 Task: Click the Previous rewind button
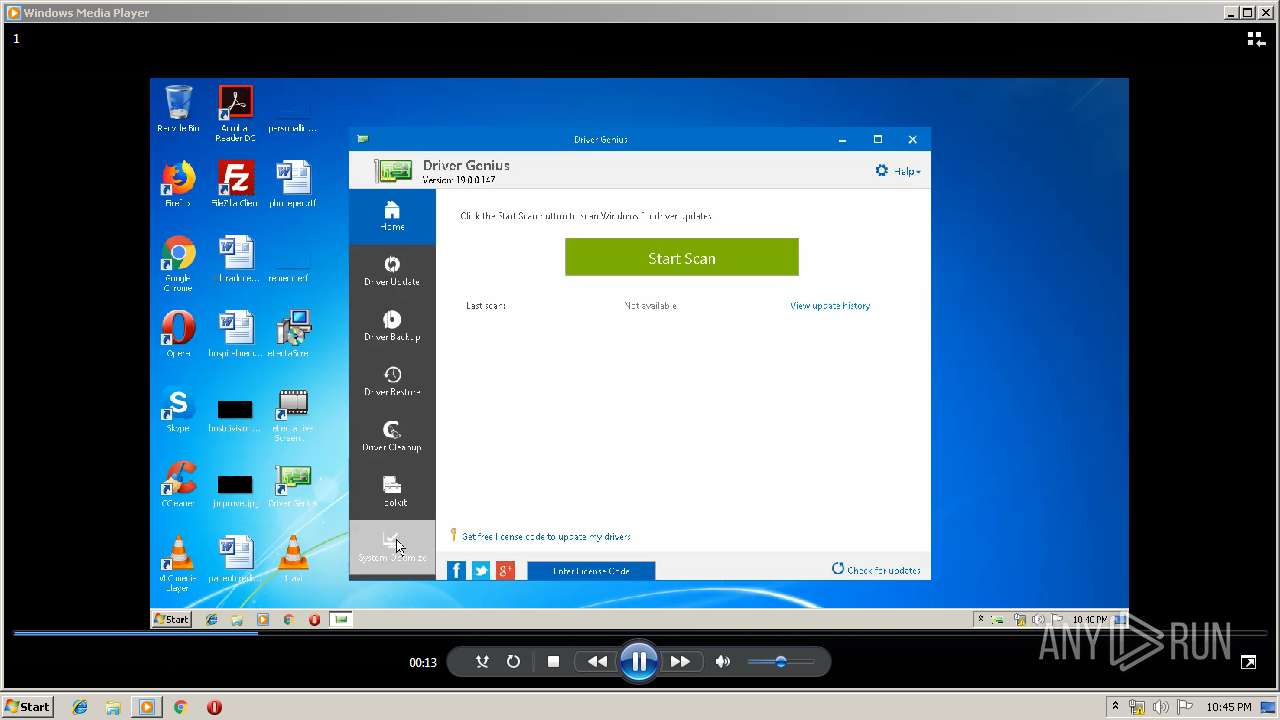597,661
